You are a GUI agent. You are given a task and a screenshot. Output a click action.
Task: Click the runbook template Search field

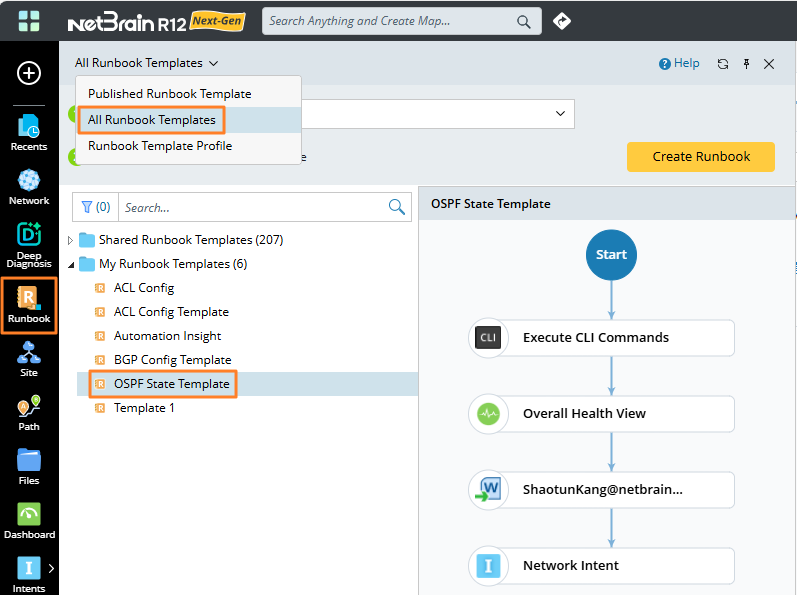252,208
